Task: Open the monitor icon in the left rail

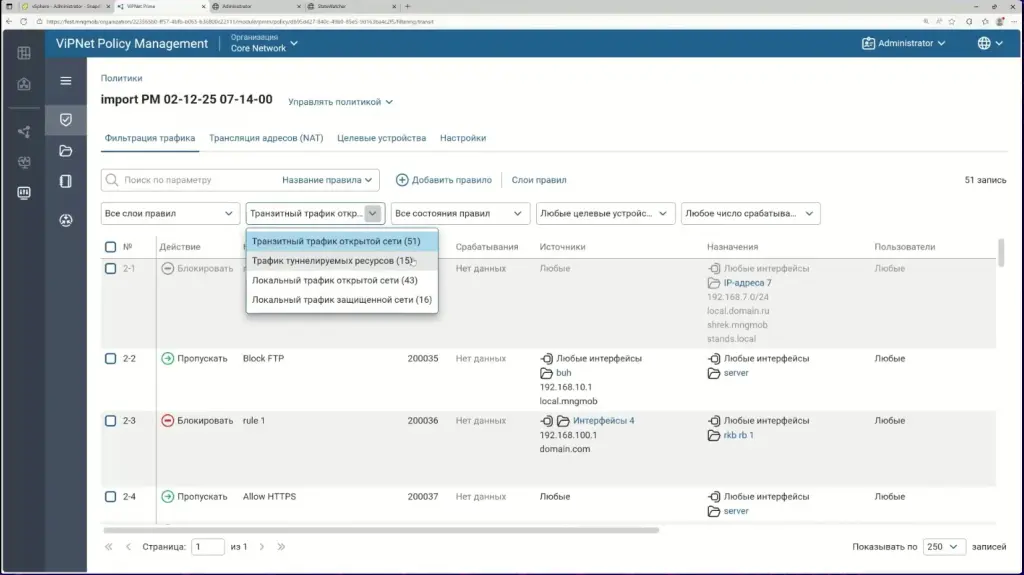Action: point(24,162)
